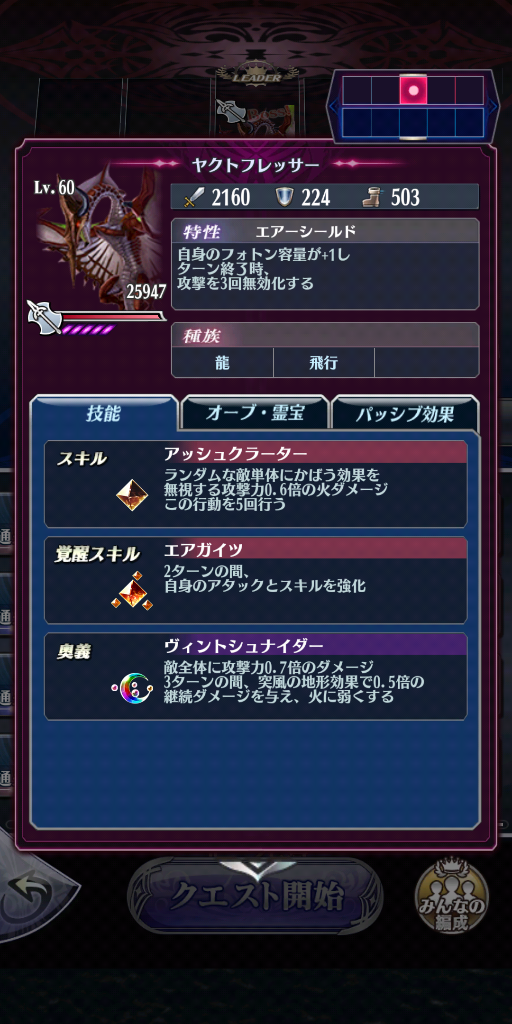The width and height of the screenshot is (512, 1024).
Task: Tap the アッシュクラーター skill gem icon
Action: point(132,495)
